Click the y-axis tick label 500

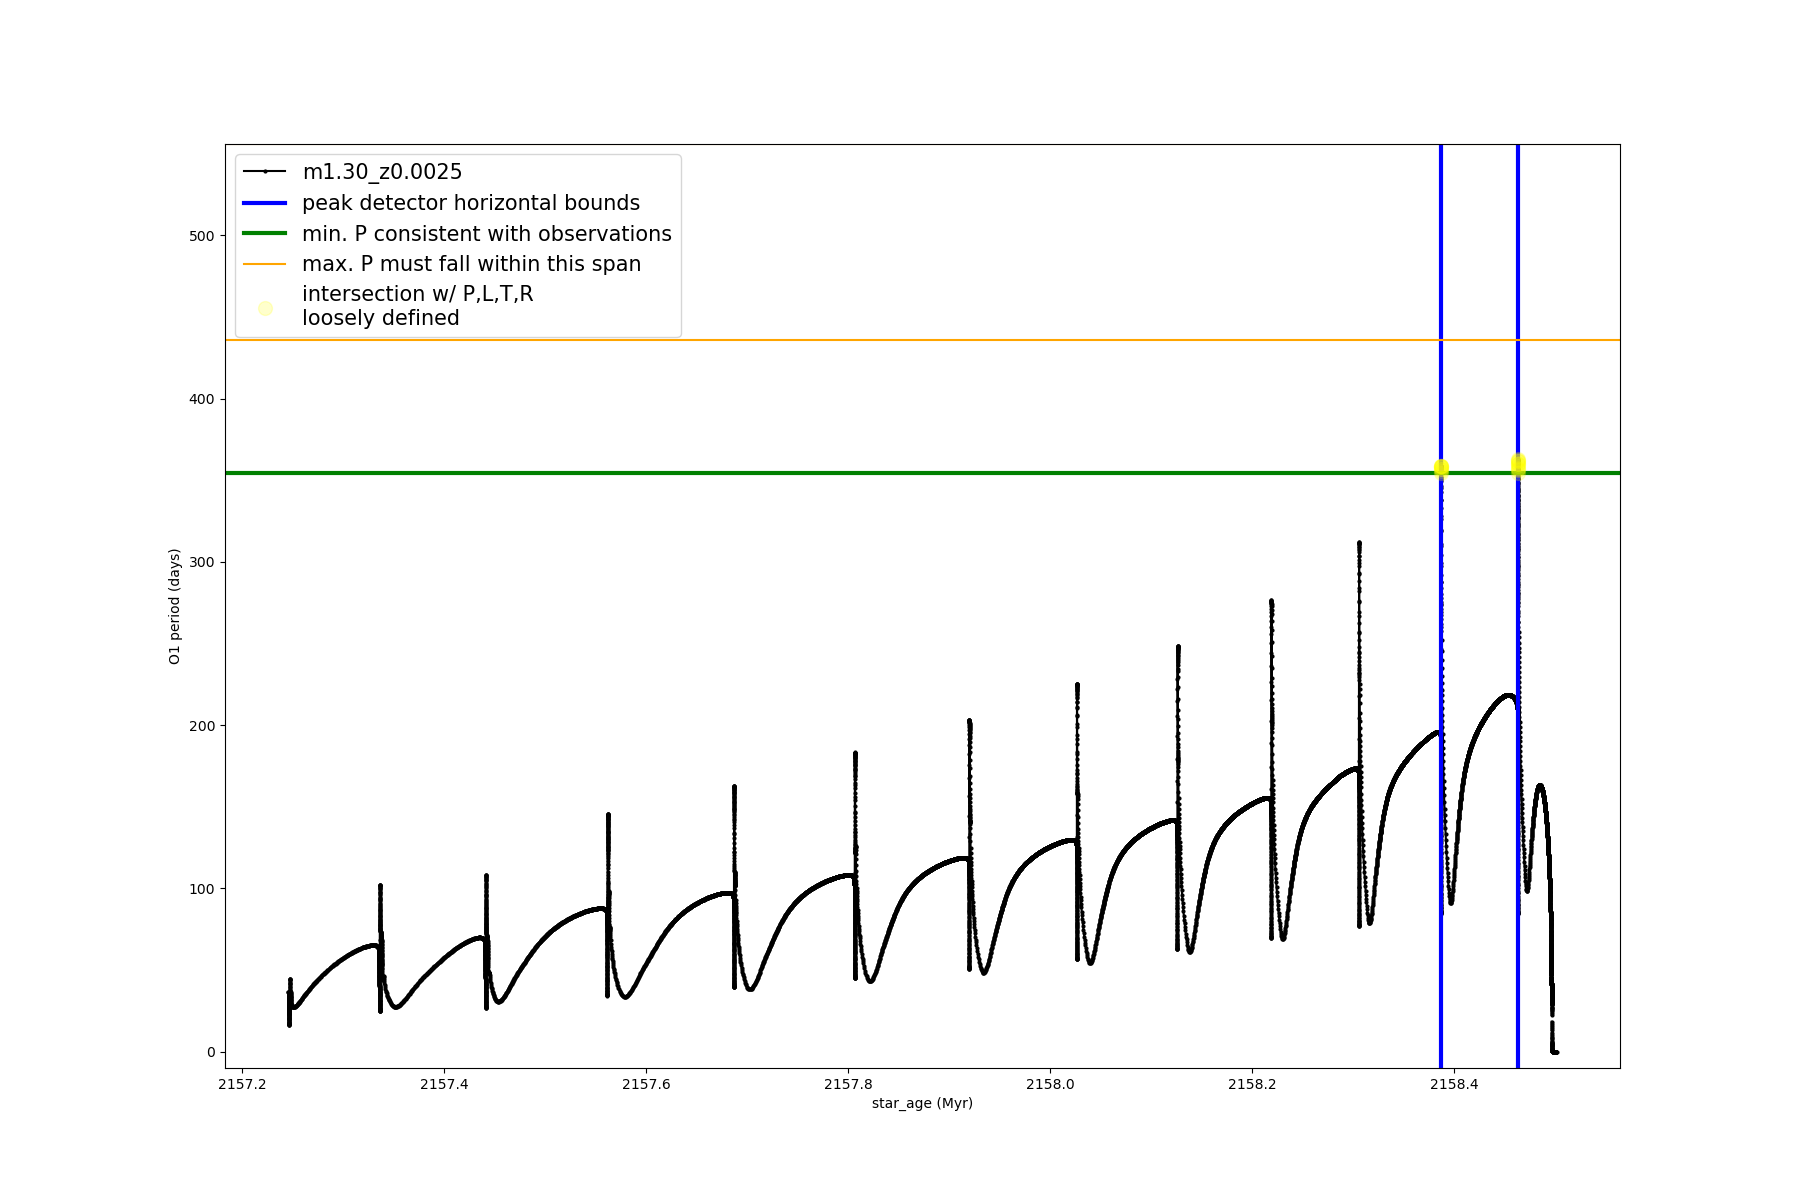click(202, 236)
